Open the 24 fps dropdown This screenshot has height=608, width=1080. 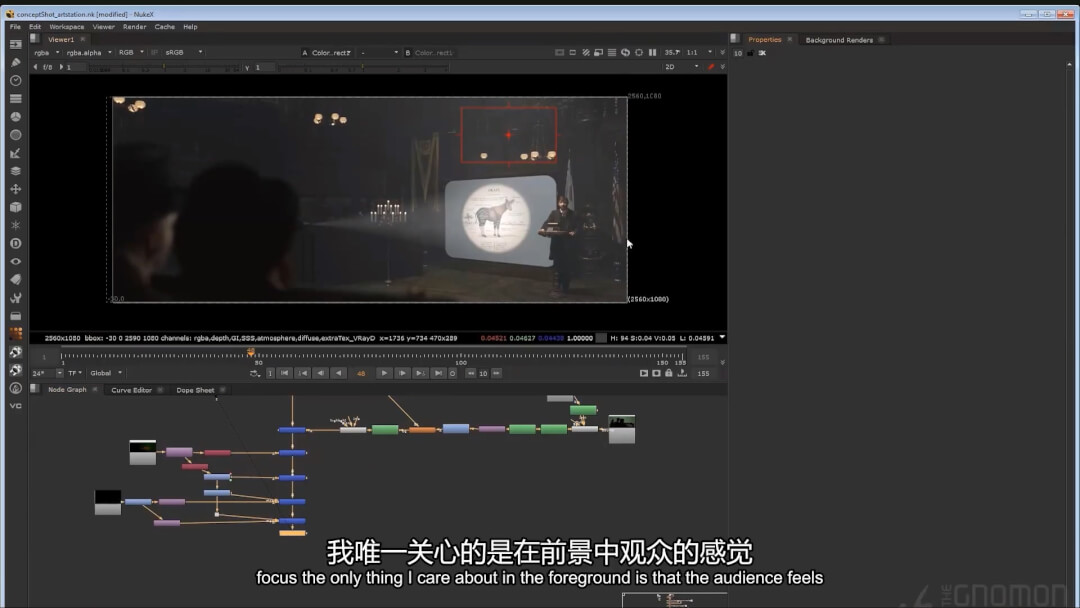[47, 373]
